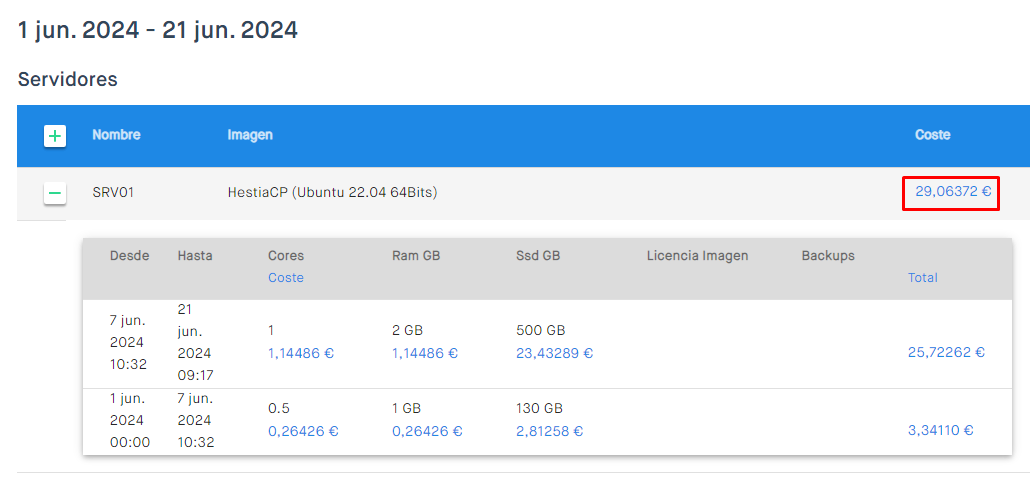Select the 25,72262 € row total
The width and height of the screenshot is (1035, 480).
(947, 353)
